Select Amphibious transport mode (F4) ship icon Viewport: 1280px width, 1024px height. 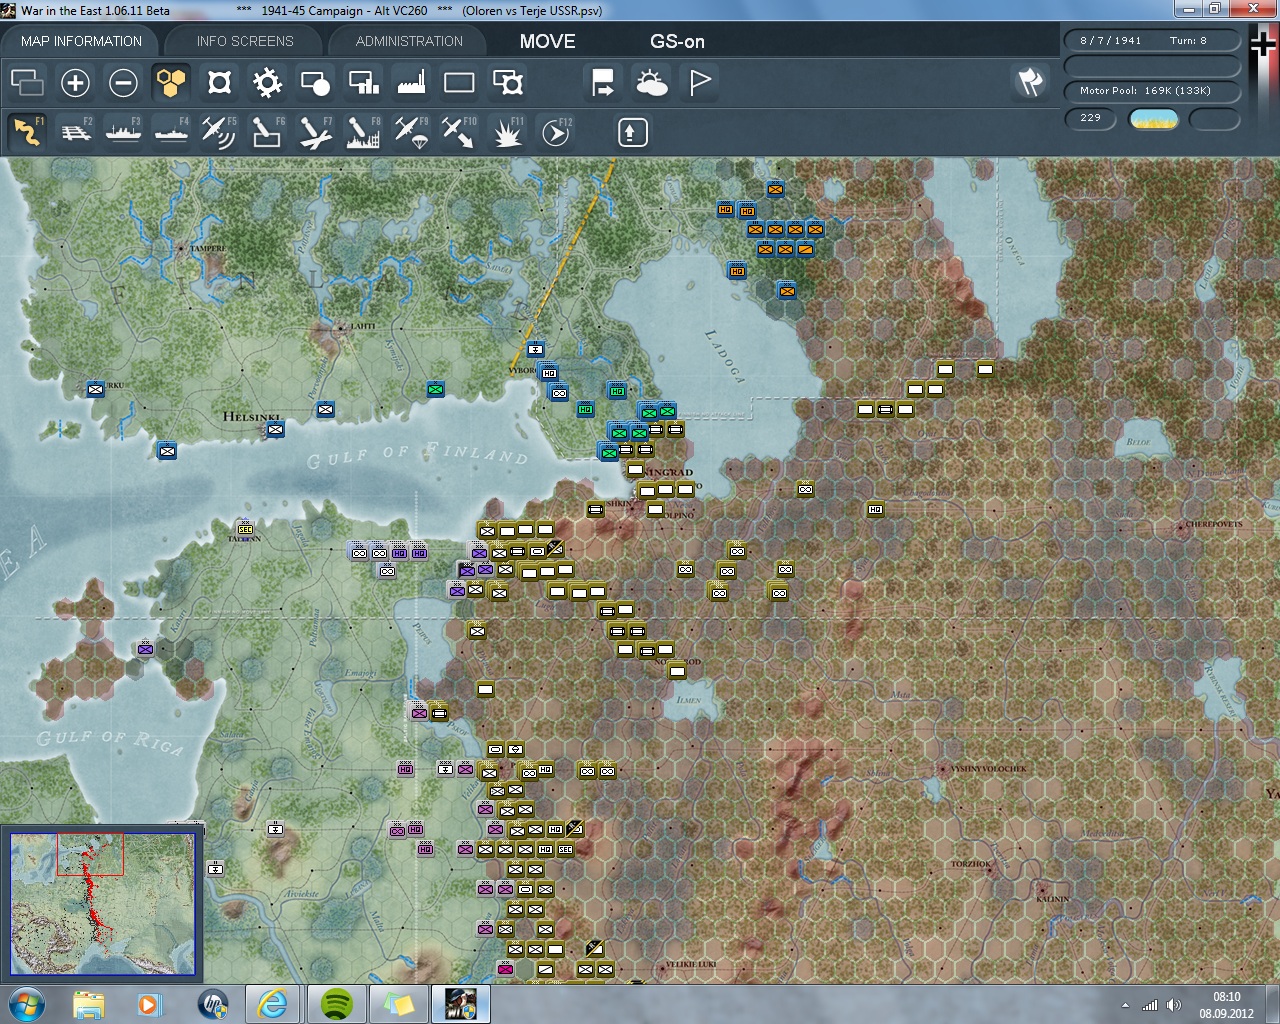(171, 132)
